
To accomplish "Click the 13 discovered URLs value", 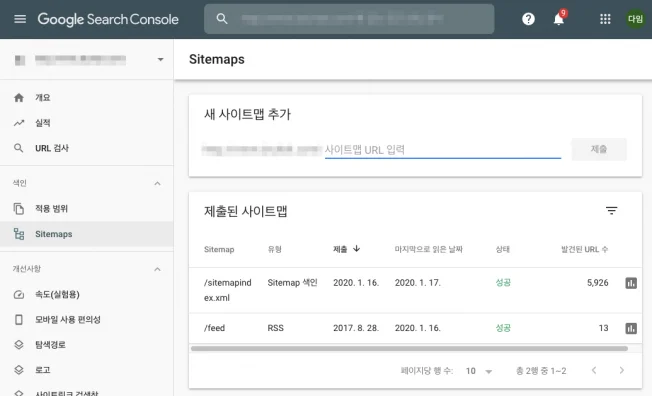I will [x=603, y=328].
